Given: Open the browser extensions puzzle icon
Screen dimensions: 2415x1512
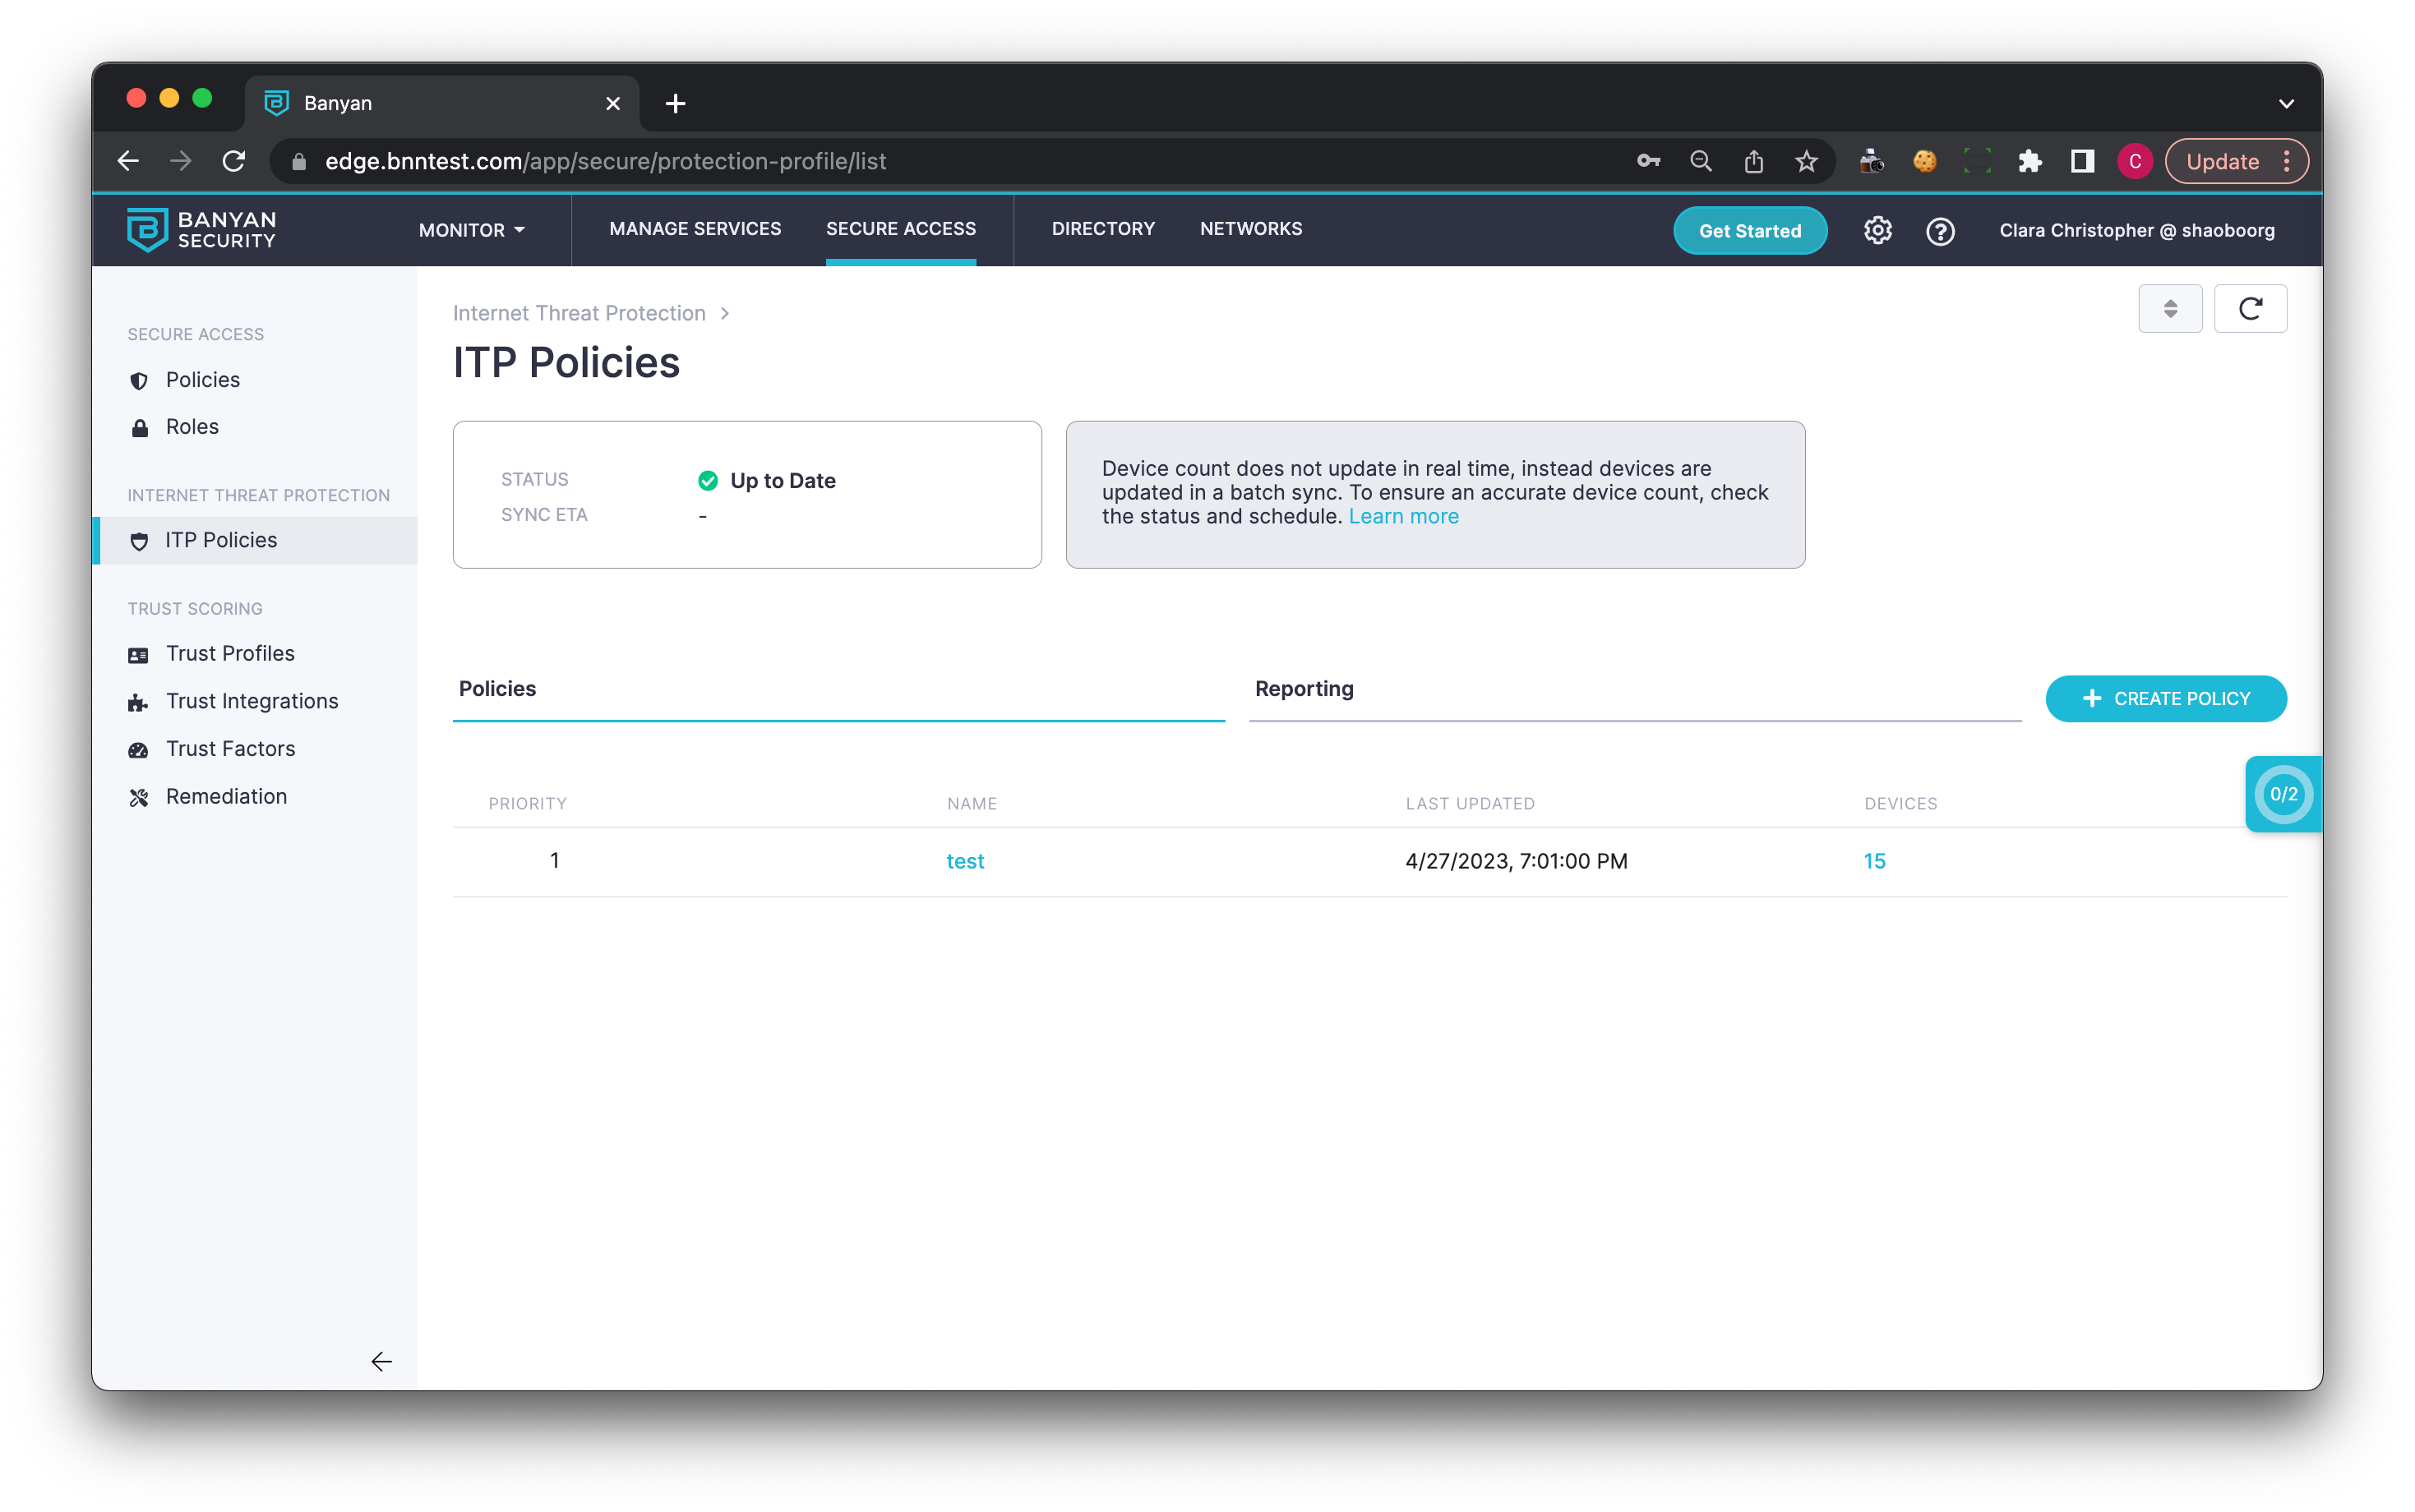Looking at the screenshot, I should tap(2030, 161).
